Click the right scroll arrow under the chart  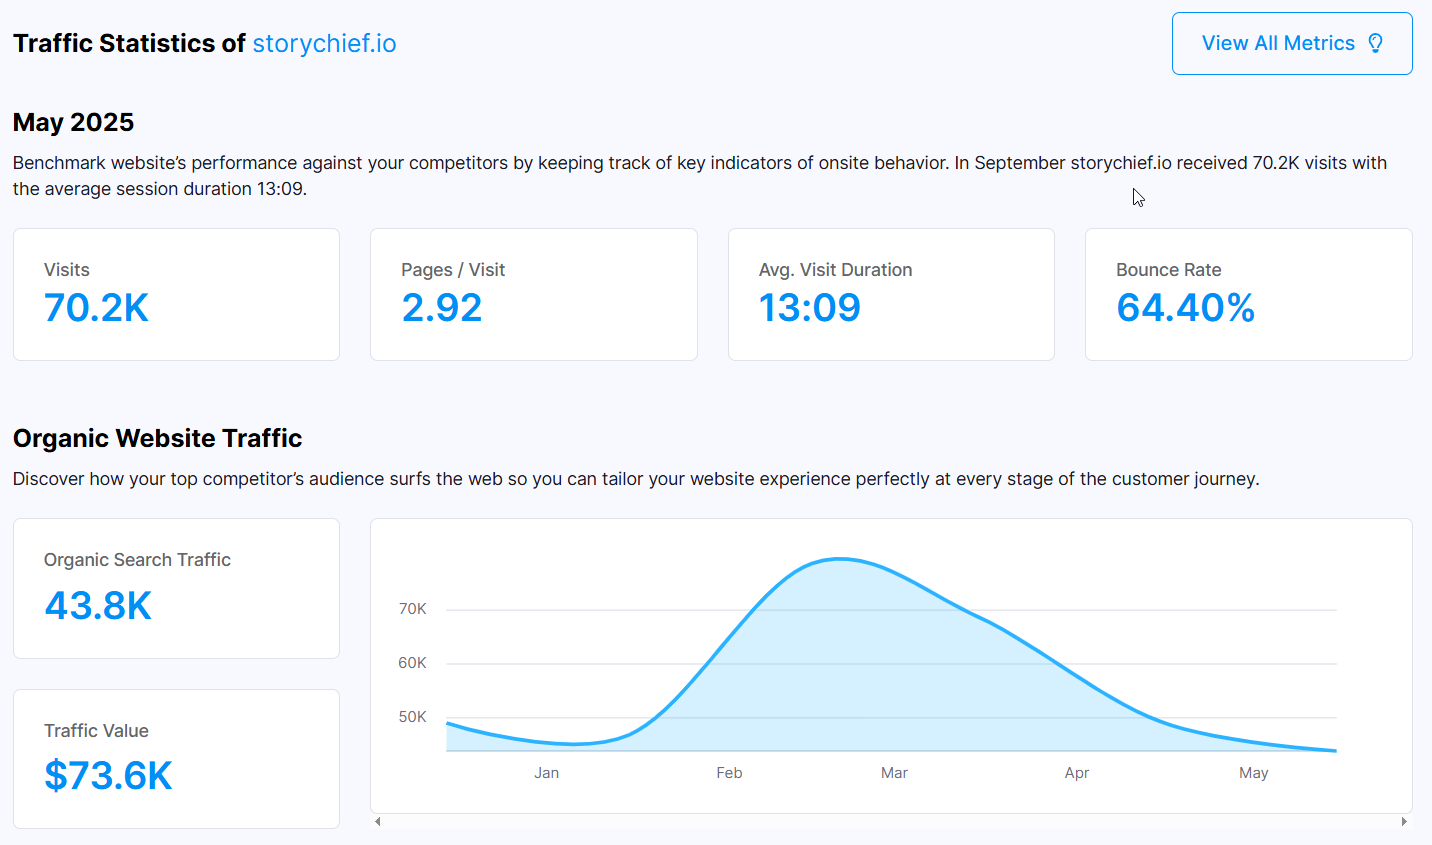click(1404, 822)
